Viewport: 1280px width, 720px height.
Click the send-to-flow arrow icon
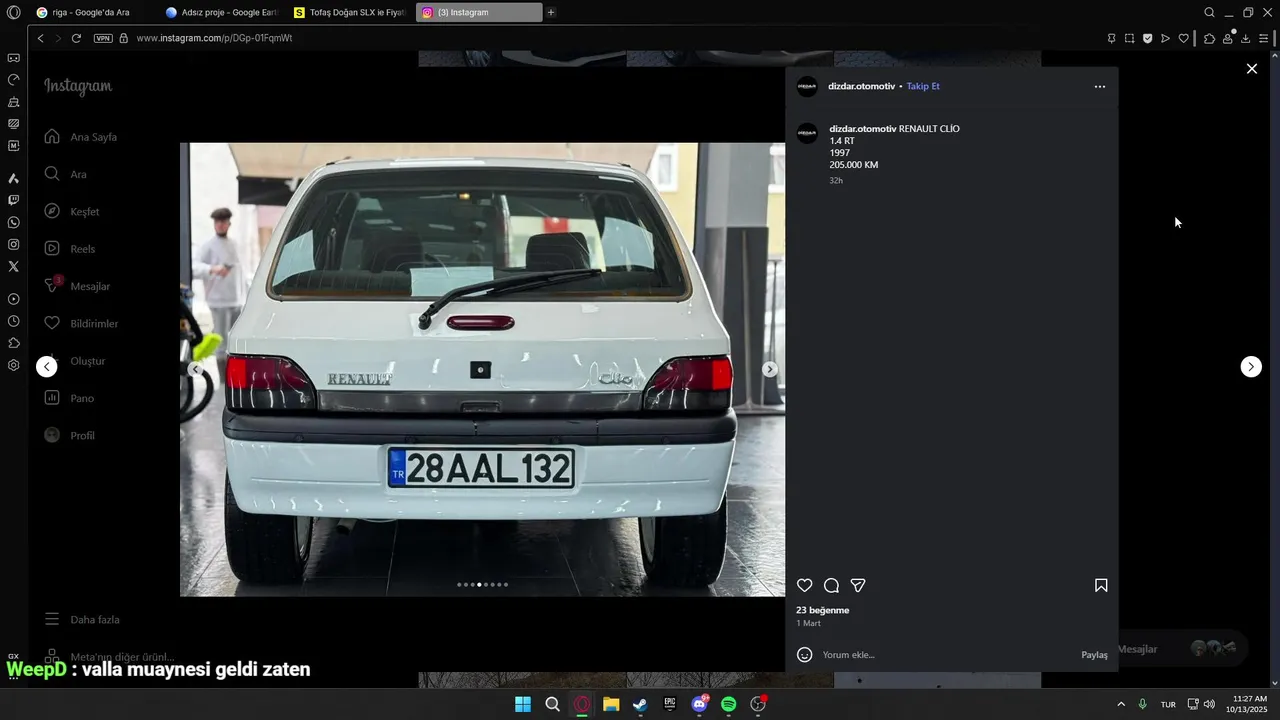click(x=1165, y=38)
